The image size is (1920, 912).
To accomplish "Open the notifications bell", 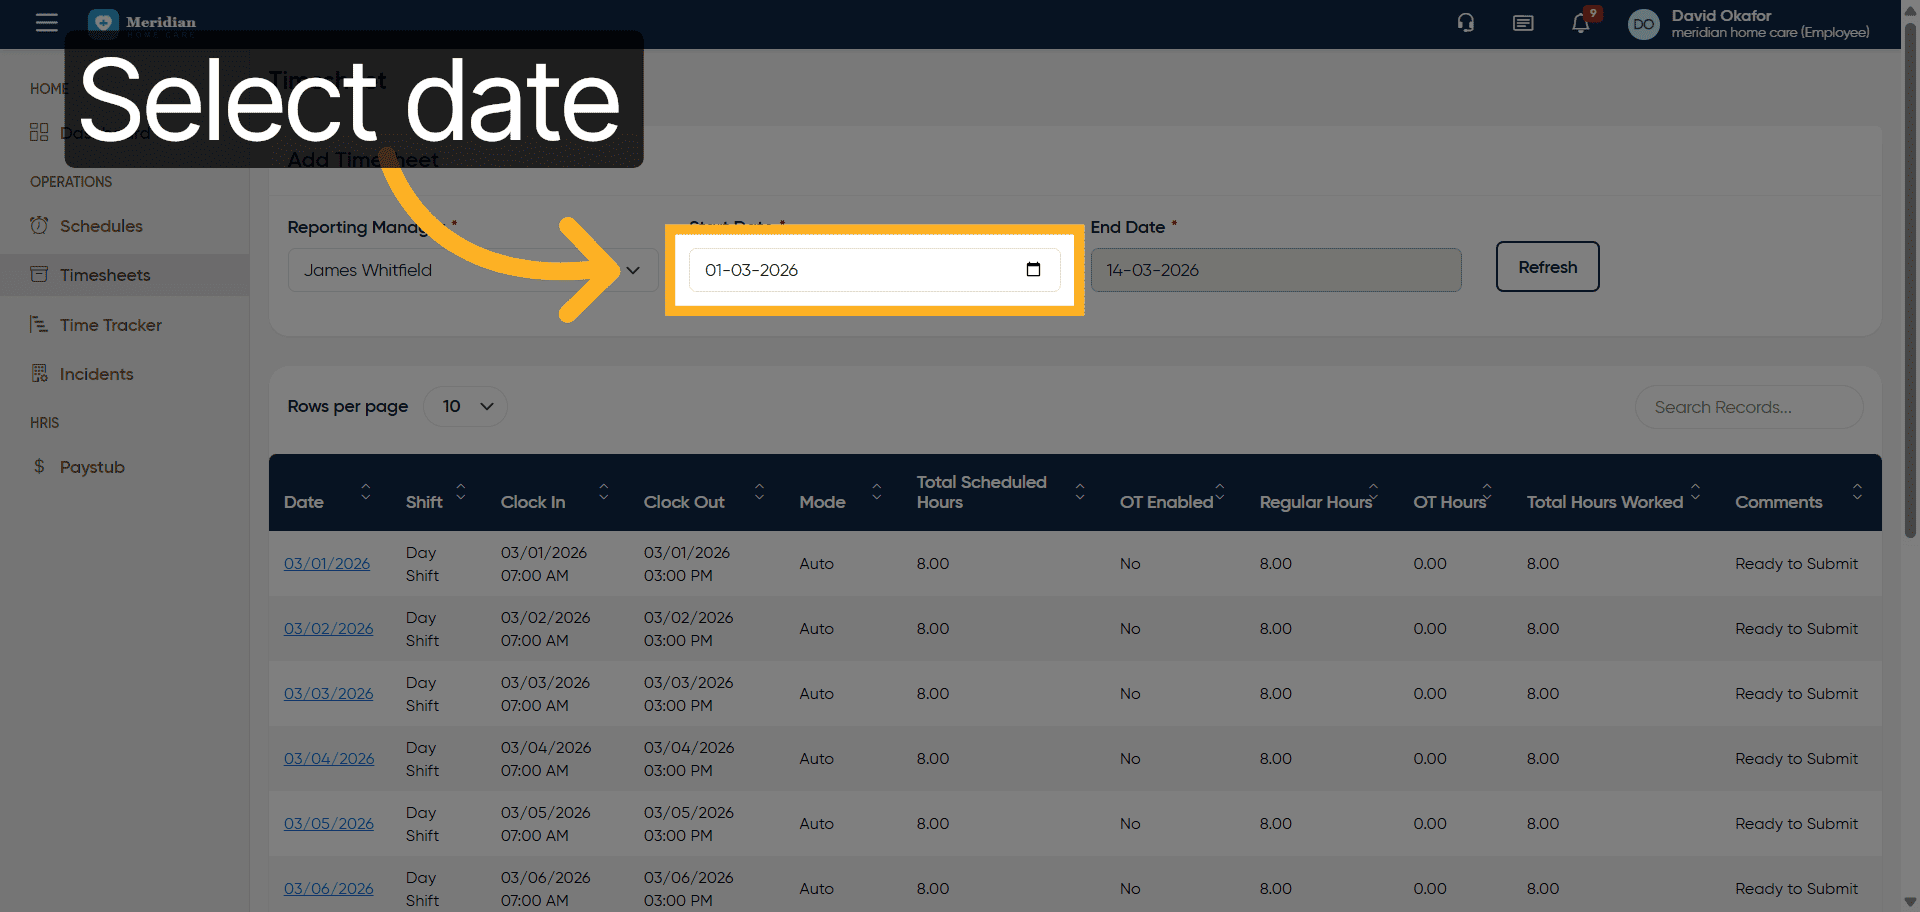I will coord(1580,23).
